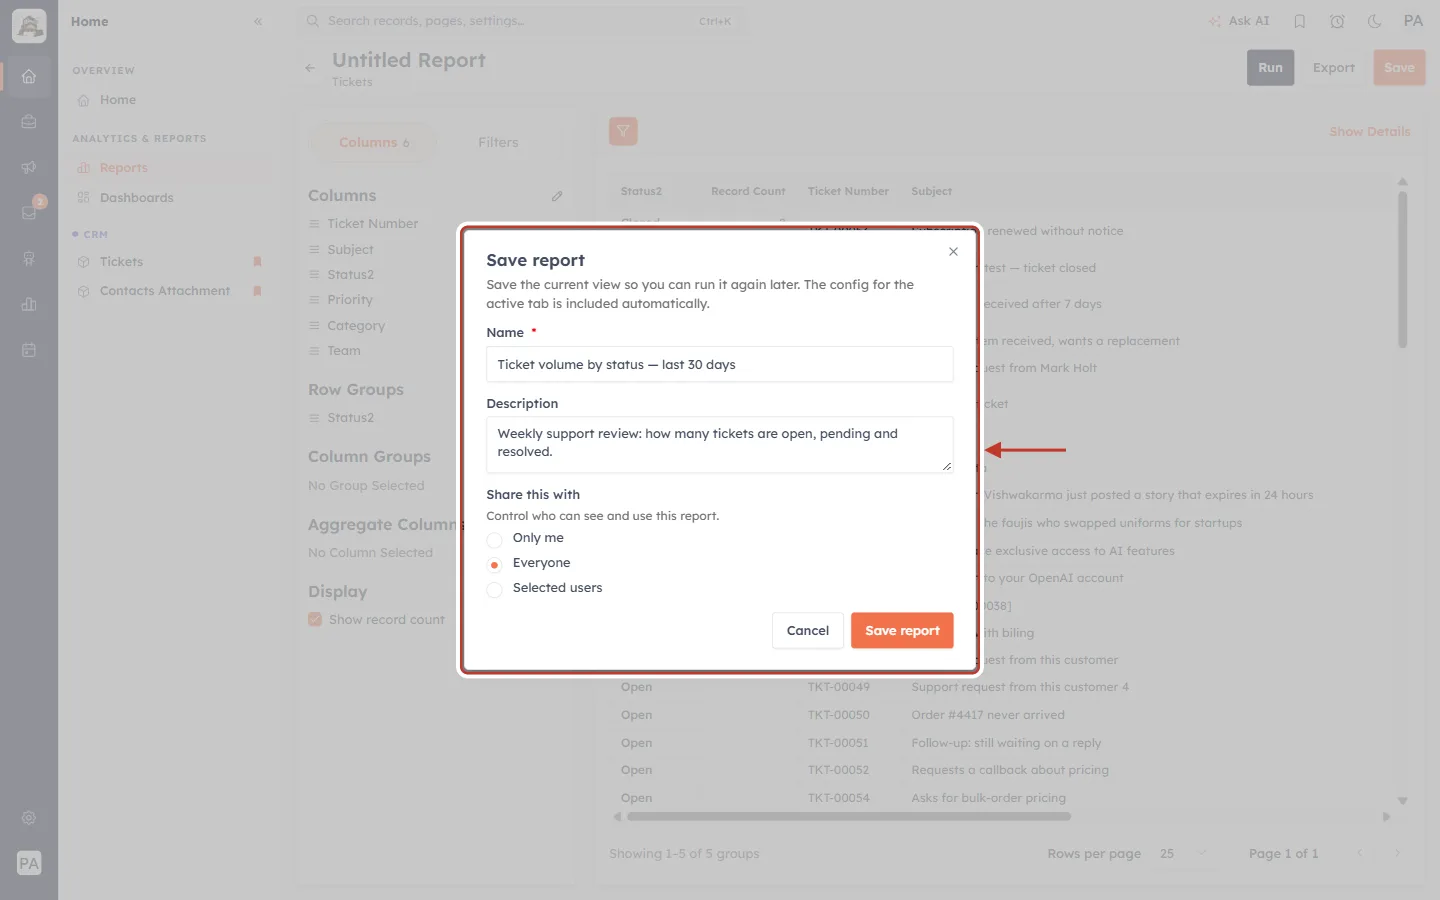Edit the report Name field
The image size is (1440, 900).
[x=719, y=365]
